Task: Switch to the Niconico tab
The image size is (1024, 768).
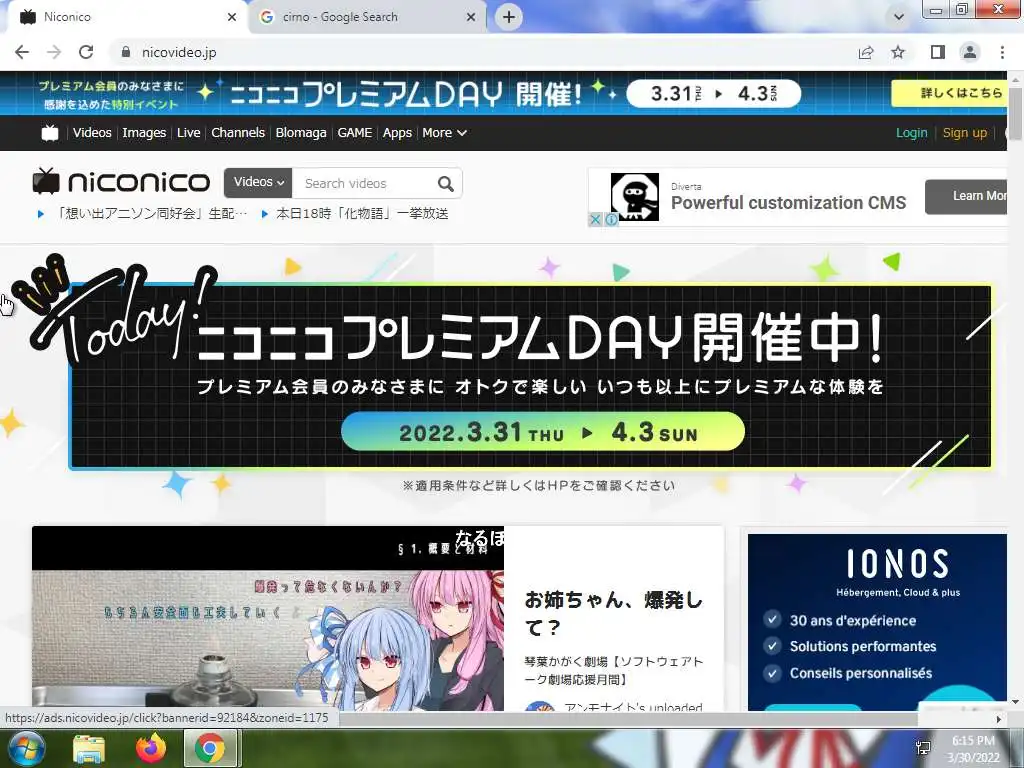Action: (124, 17)
